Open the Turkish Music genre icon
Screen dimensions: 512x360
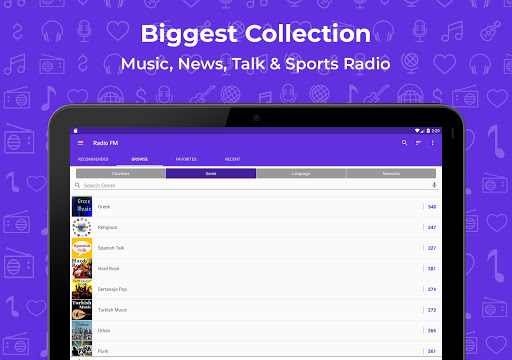pyautogui.click(x=82, y=310)
